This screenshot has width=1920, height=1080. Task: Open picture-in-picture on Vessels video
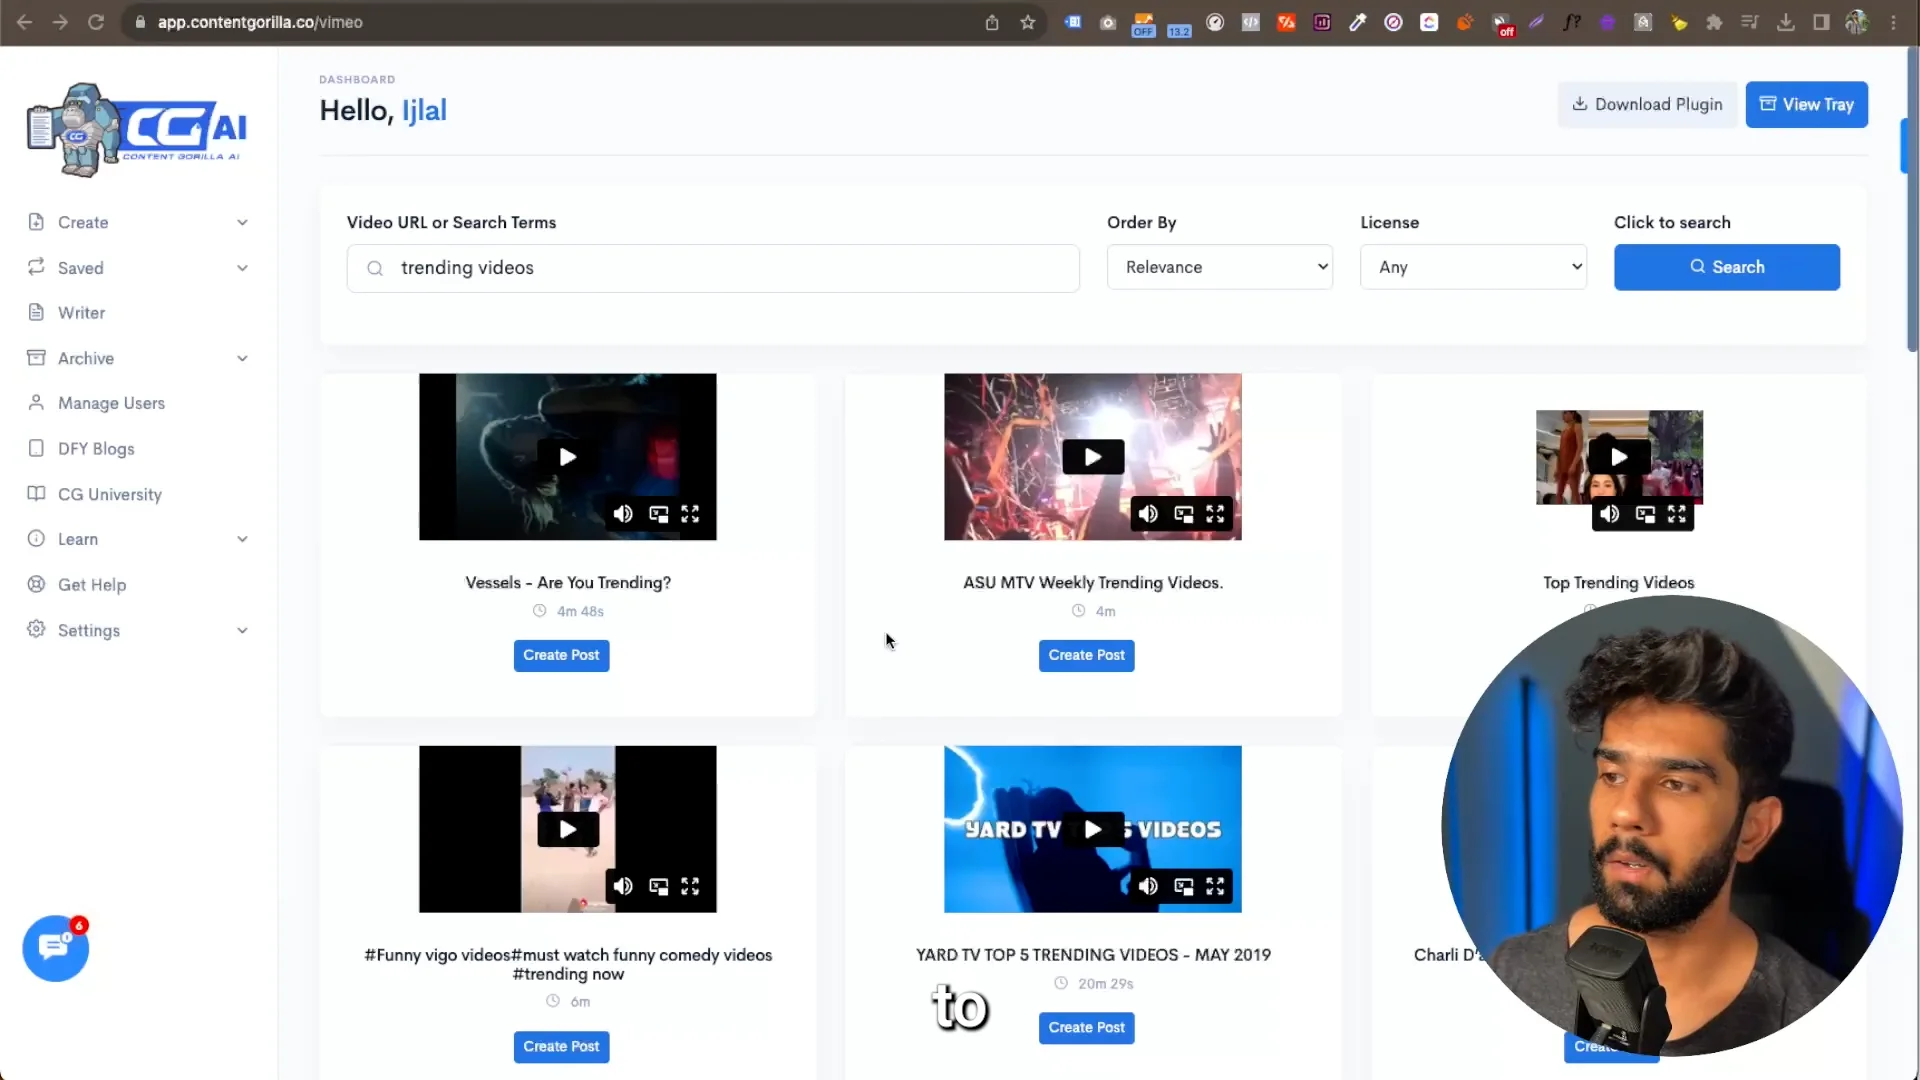point(658,514)
